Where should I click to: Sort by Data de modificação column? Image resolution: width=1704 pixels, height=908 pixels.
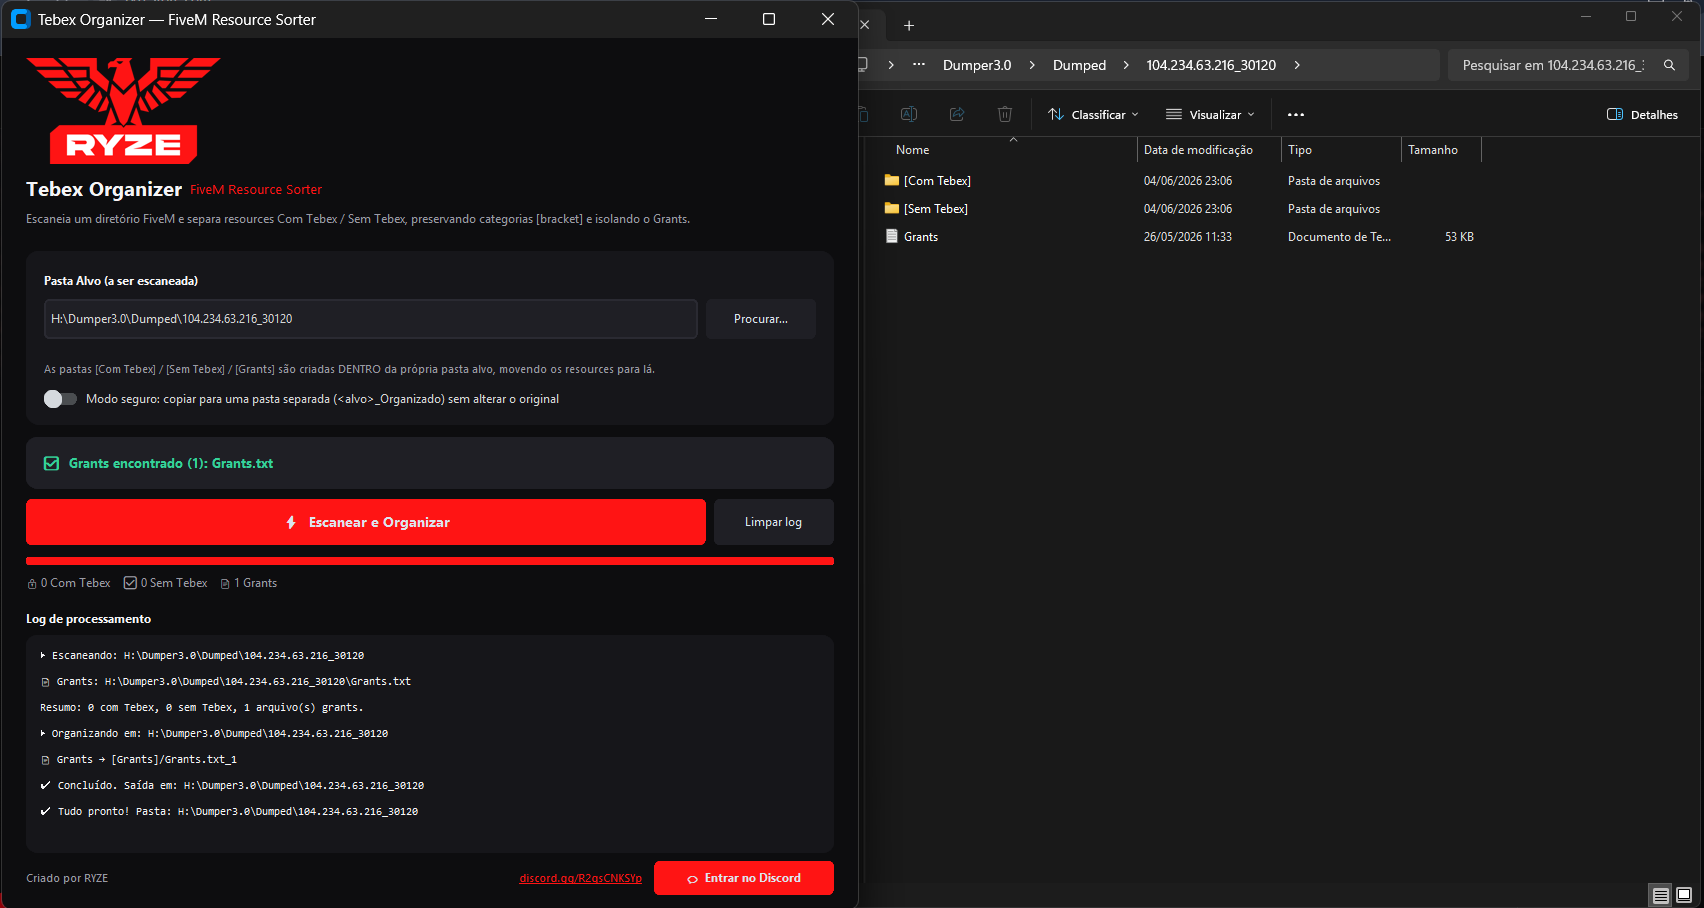coord(1198,150)
